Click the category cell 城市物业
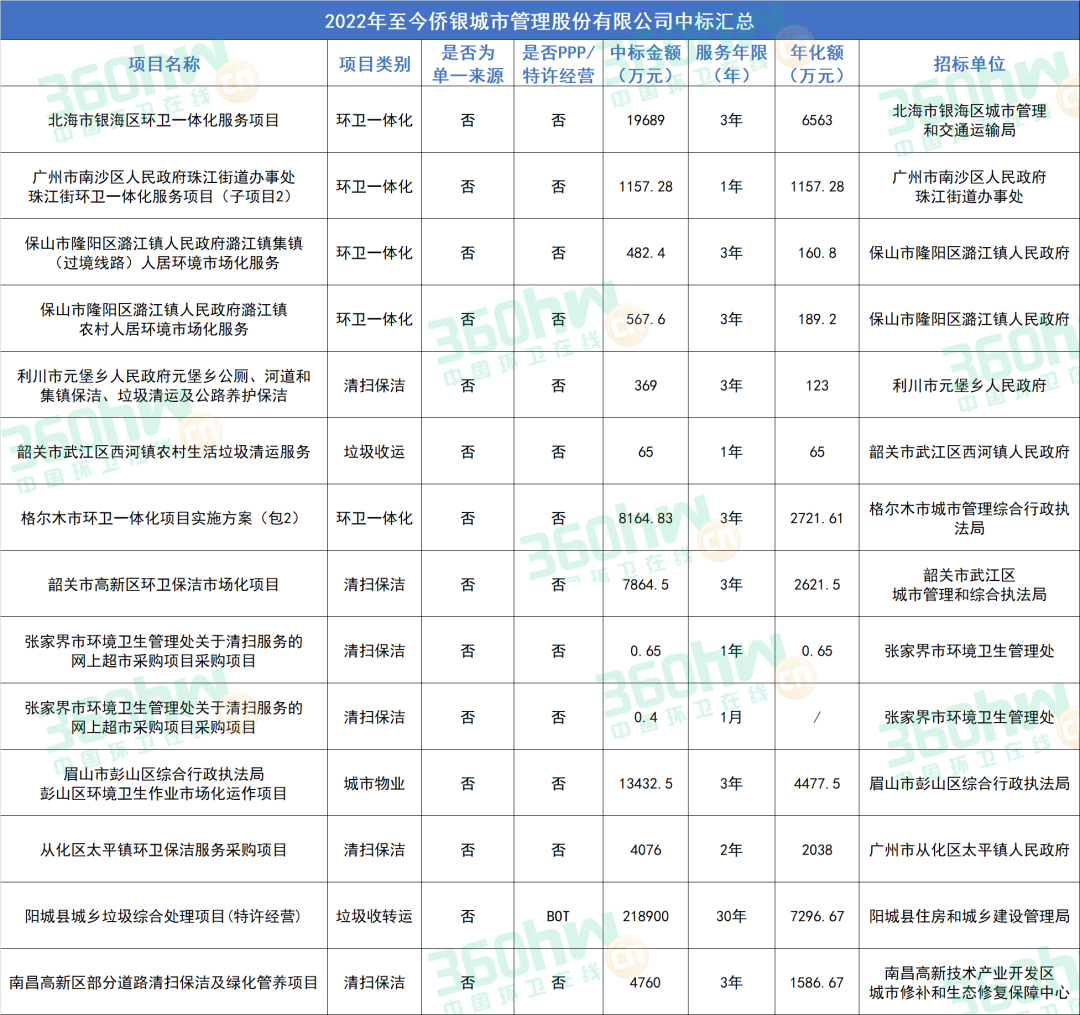1080x1015 pixels. click(x=375, y=784)
